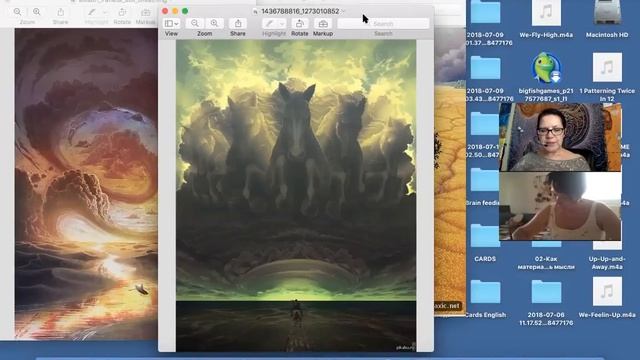This screenshot has width=640, height=360.
Task: Zoom out in the front Preview window
Action: (195, 24)
